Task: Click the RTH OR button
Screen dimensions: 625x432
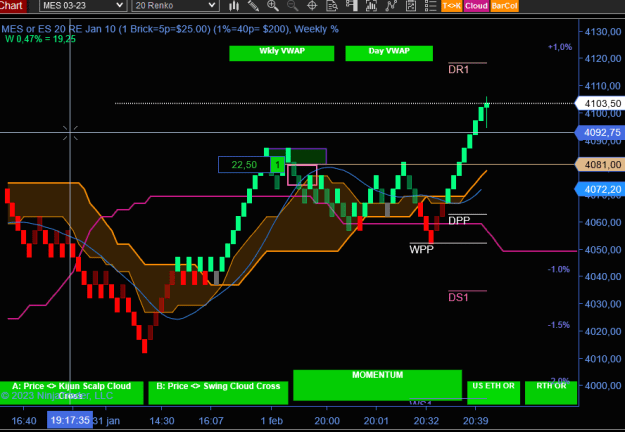Action: 551,393
